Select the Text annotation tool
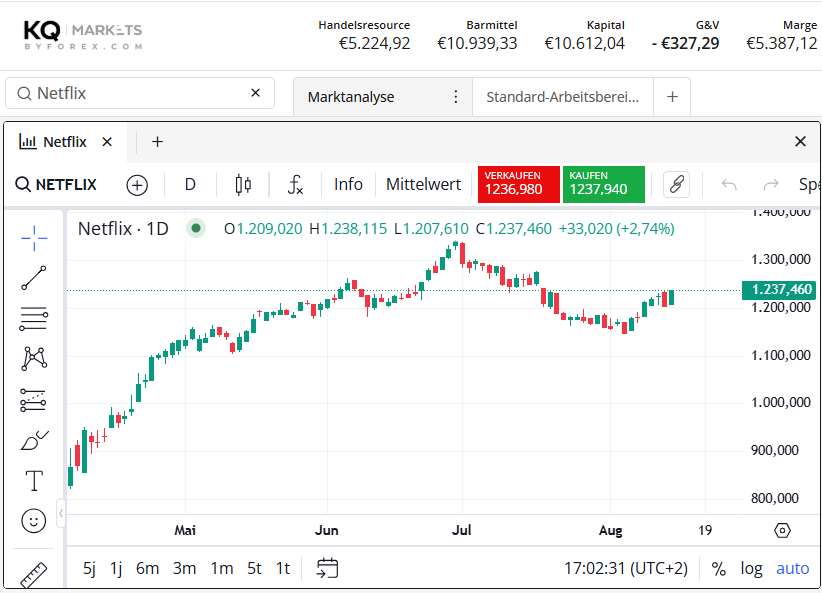Image resolution: width=822 pixels, height=593 pixels. tap(34, 480)
